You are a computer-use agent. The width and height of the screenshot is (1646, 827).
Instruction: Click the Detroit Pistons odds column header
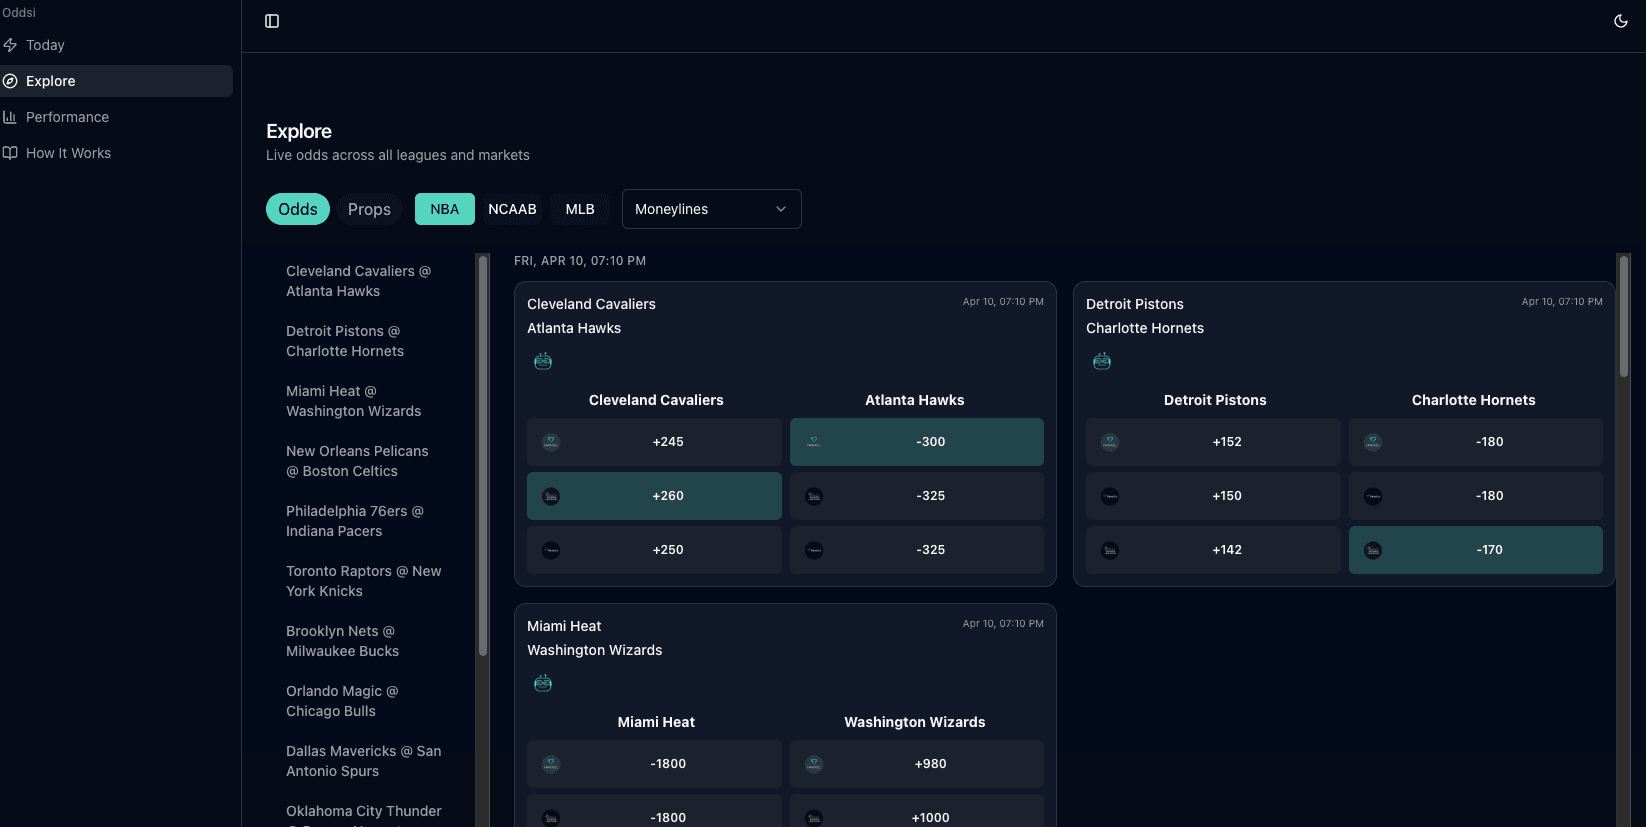[1215, 400]
